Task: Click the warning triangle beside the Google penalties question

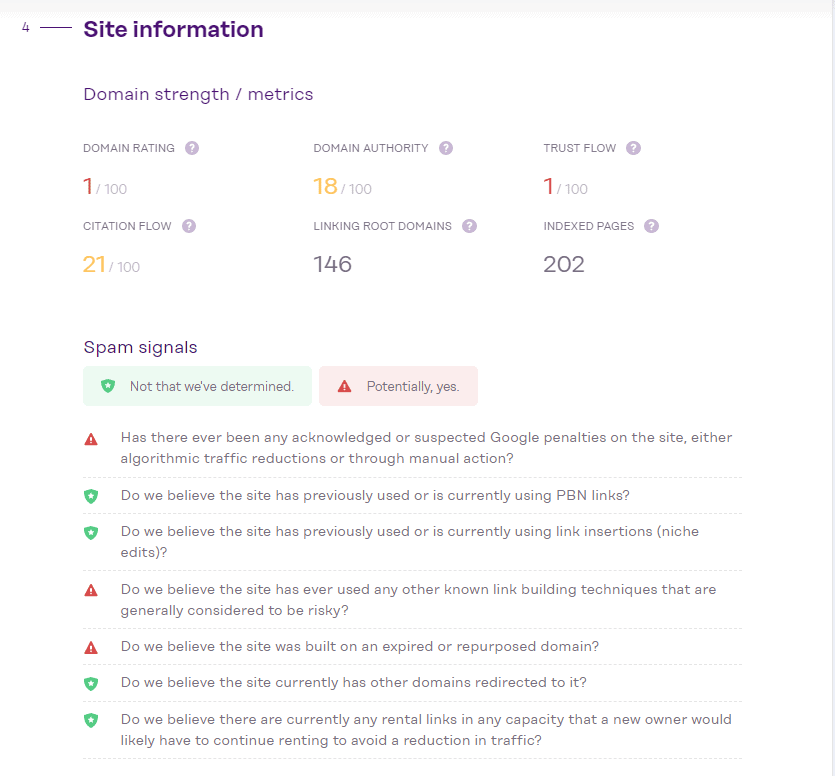Action: [x=91, y=437]
